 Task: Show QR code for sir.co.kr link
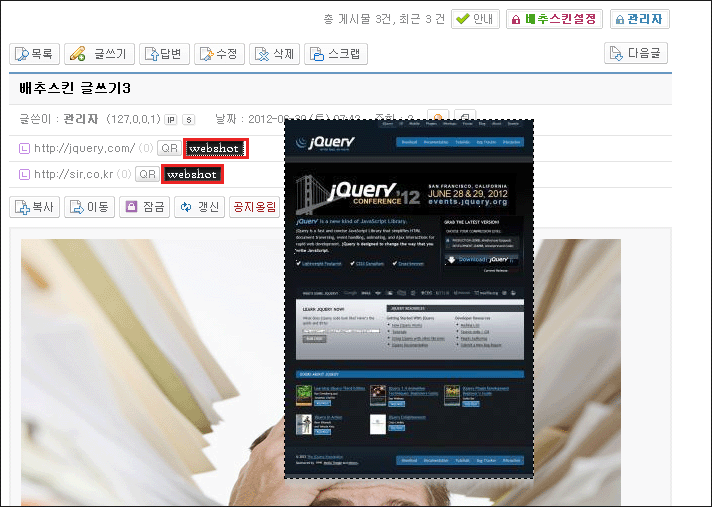(x=147, y=174)
